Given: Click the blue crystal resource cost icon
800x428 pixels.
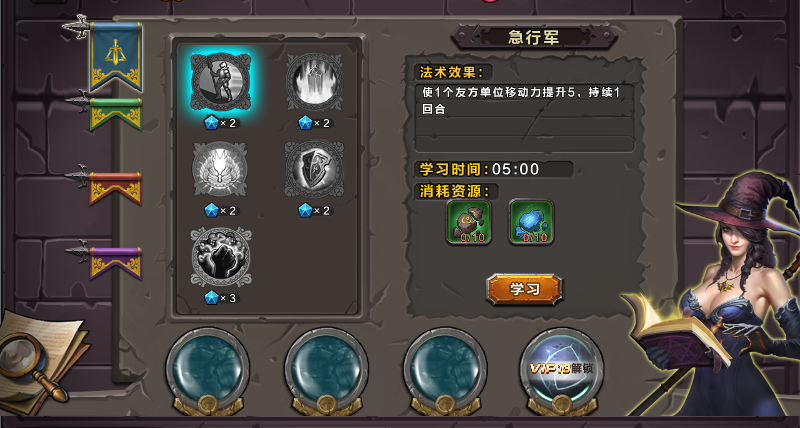Looking at the screenshot, I should (532, 222).
